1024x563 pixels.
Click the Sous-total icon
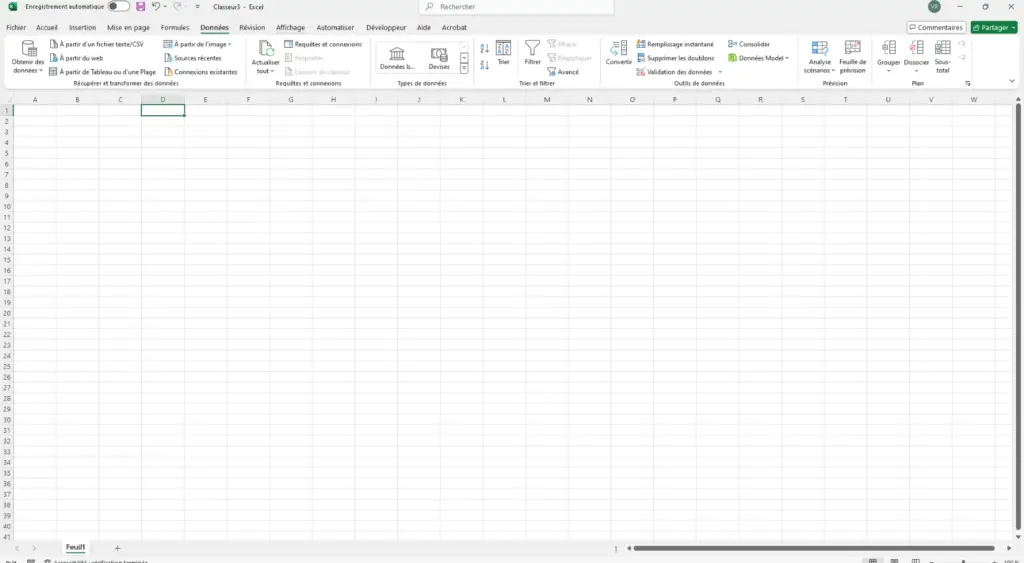(x=942, y=48)
